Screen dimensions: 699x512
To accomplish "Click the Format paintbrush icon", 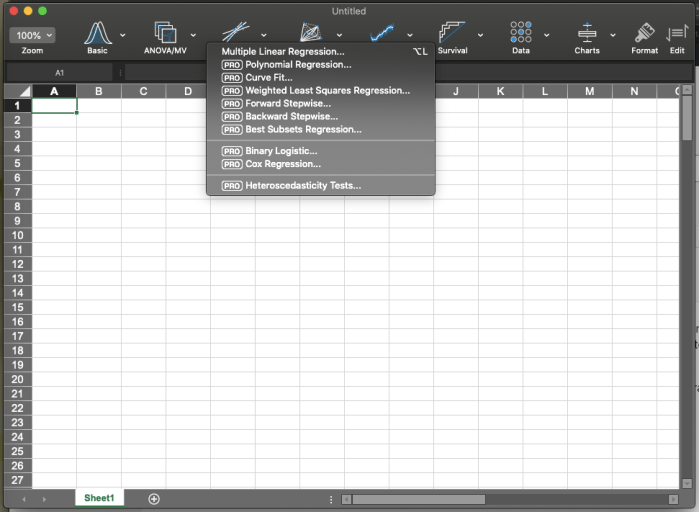I will point(644,34).
